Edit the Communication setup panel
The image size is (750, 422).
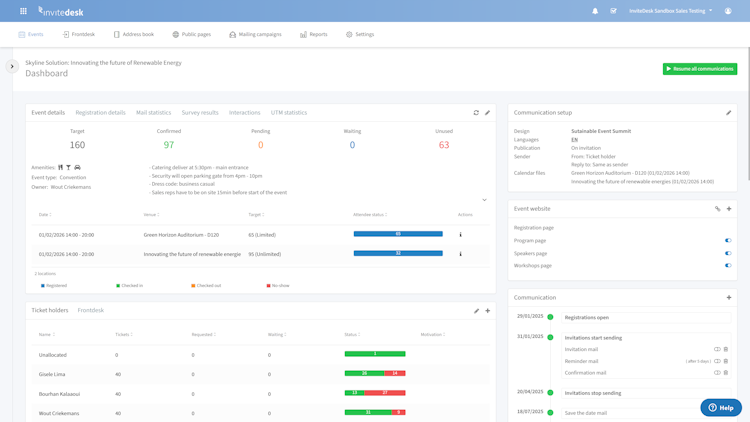pos(728,113)
